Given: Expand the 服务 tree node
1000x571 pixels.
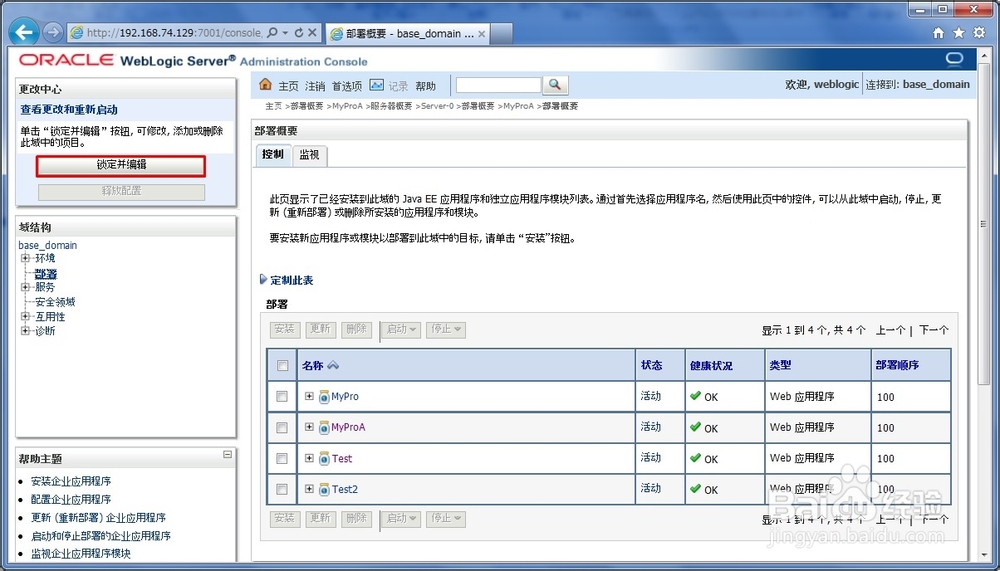Looking at the screenshot, I should [x=26, y=287].
